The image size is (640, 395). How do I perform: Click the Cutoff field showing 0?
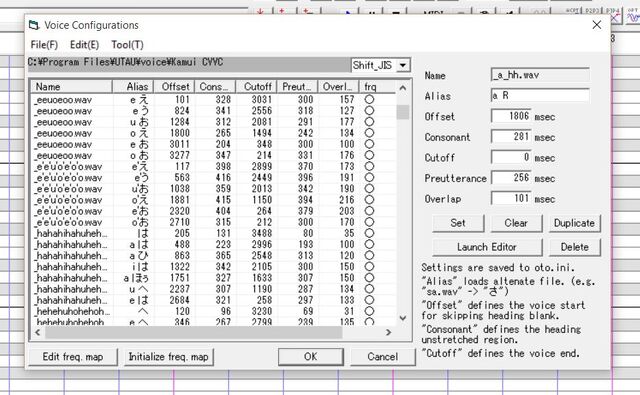[x=511, y=157]
